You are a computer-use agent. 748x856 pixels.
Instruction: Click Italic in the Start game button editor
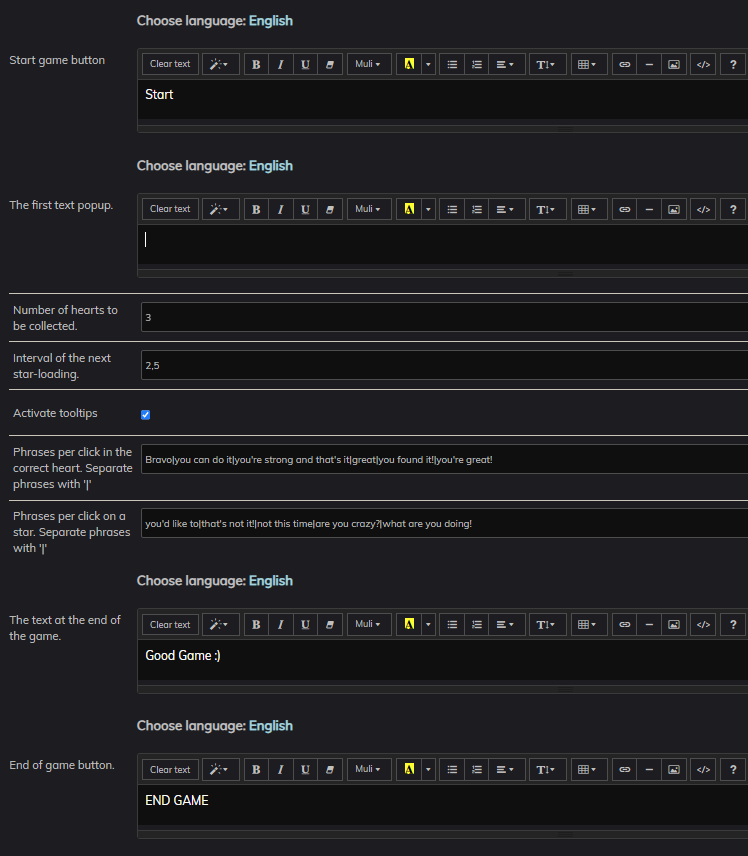pos(281,64)
